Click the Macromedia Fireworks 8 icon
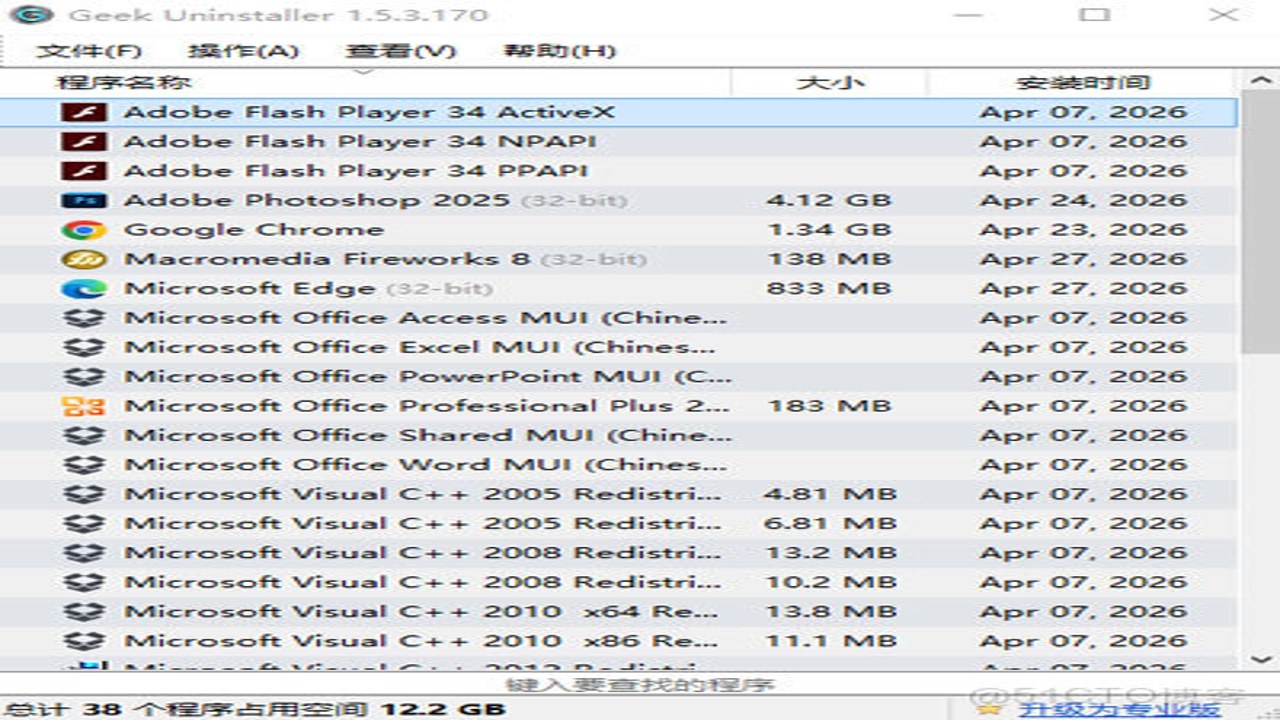 (x=83, y=259)
